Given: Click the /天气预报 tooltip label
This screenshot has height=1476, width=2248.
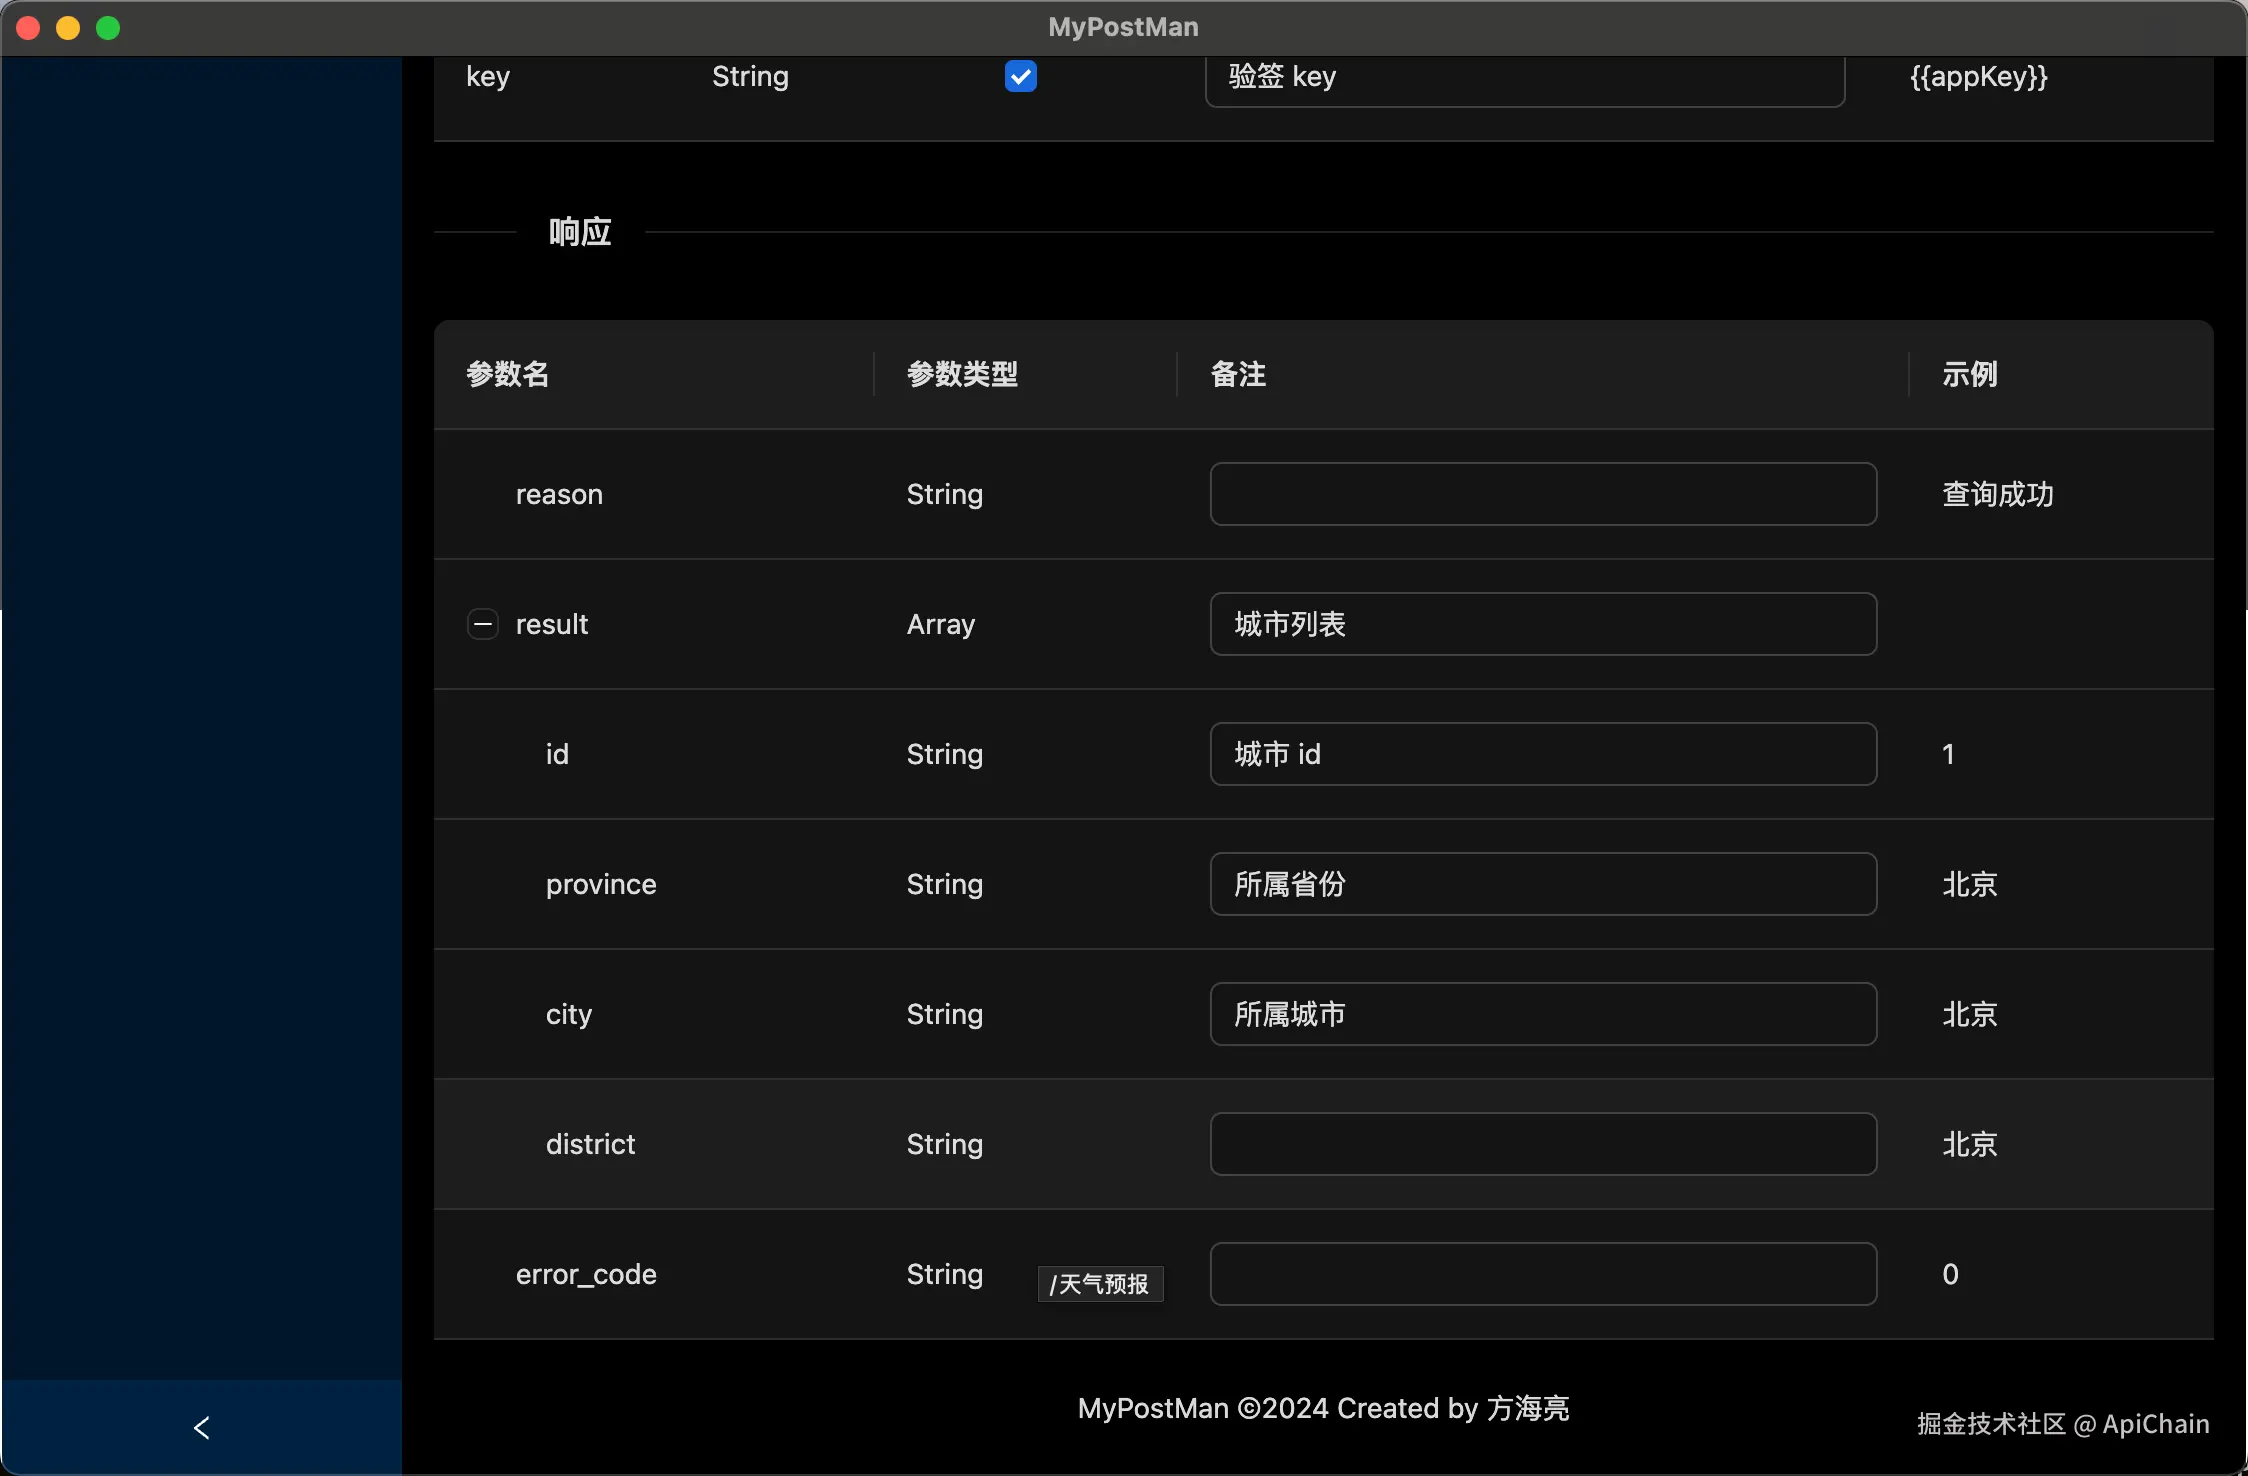Looking at the screenshot, I should pyautogui.click(x=1100, y=1284).
